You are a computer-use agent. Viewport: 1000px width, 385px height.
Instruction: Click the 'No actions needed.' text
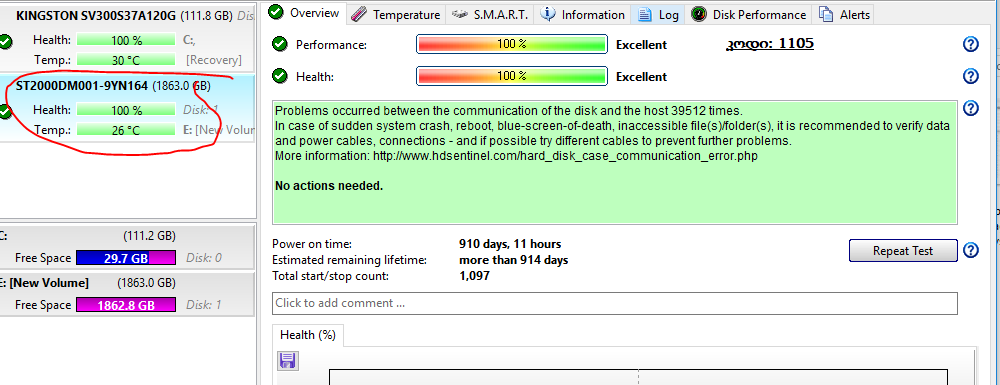(328, 186)
